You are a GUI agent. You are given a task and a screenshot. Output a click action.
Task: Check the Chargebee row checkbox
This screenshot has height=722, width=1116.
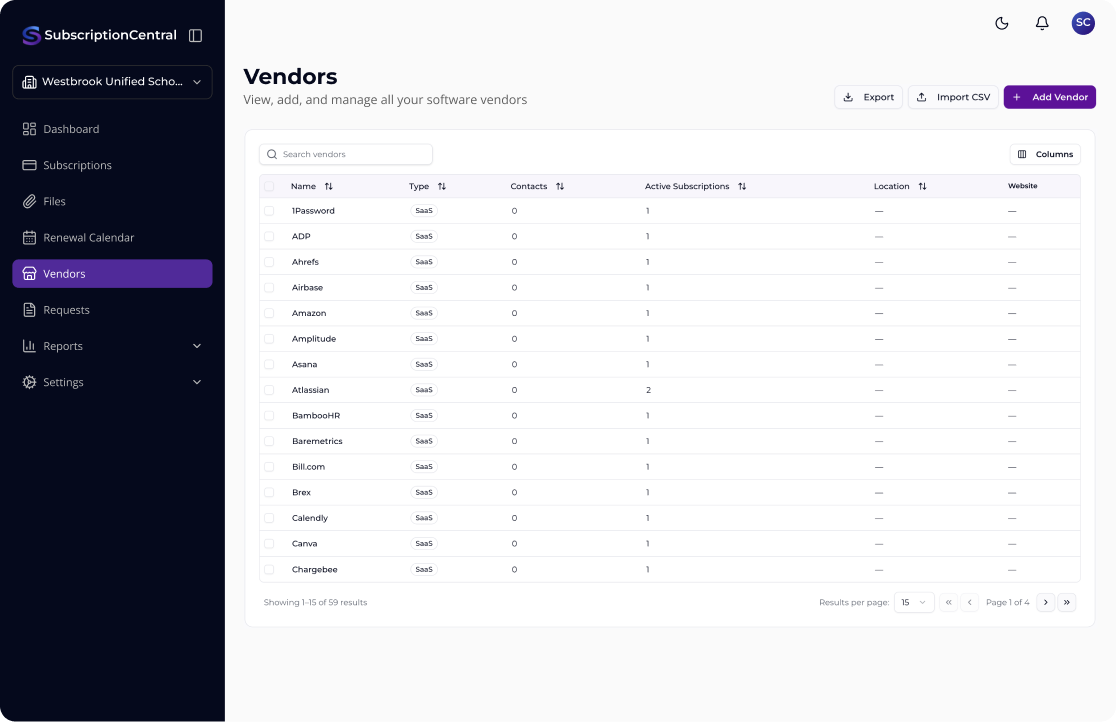[x=269, y=570]
